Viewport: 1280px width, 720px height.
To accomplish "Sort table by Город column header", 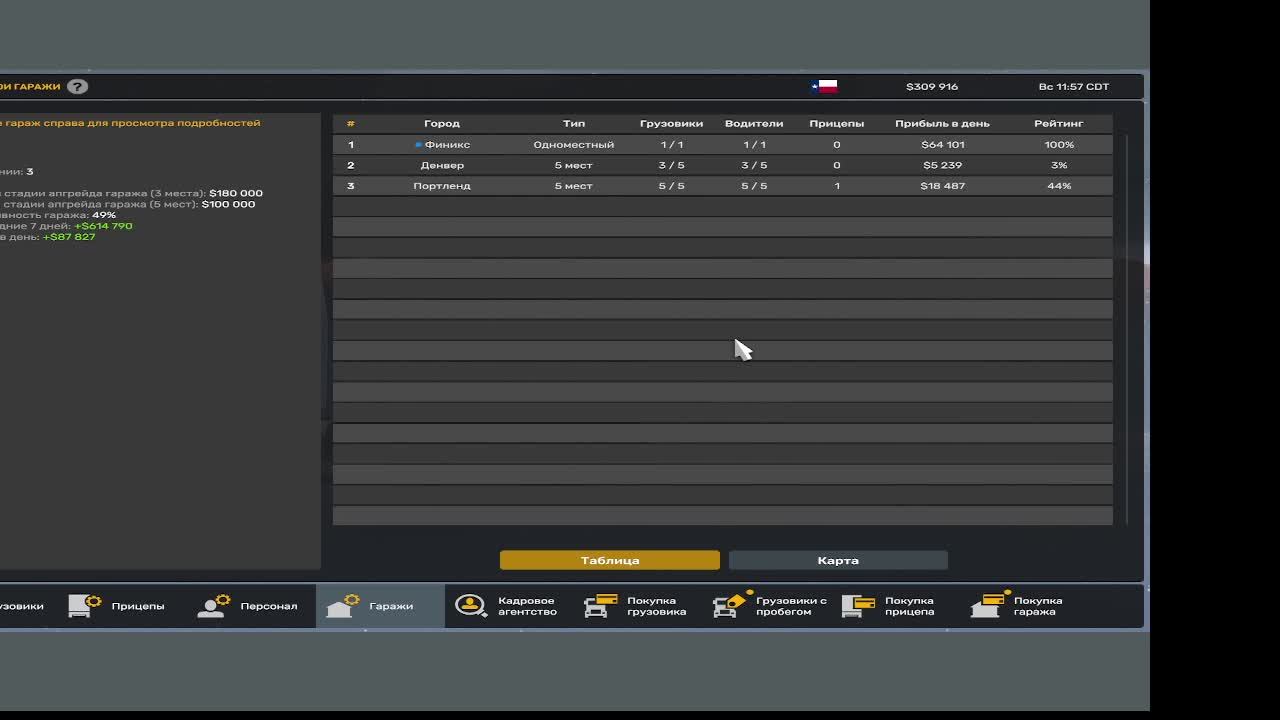I will 442,124.
